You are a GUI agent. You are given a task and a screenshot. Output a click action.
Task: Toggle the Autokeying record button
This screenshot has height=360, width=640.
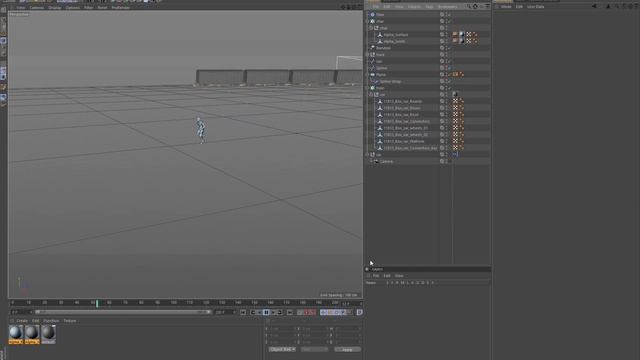[x=307, y=312]
